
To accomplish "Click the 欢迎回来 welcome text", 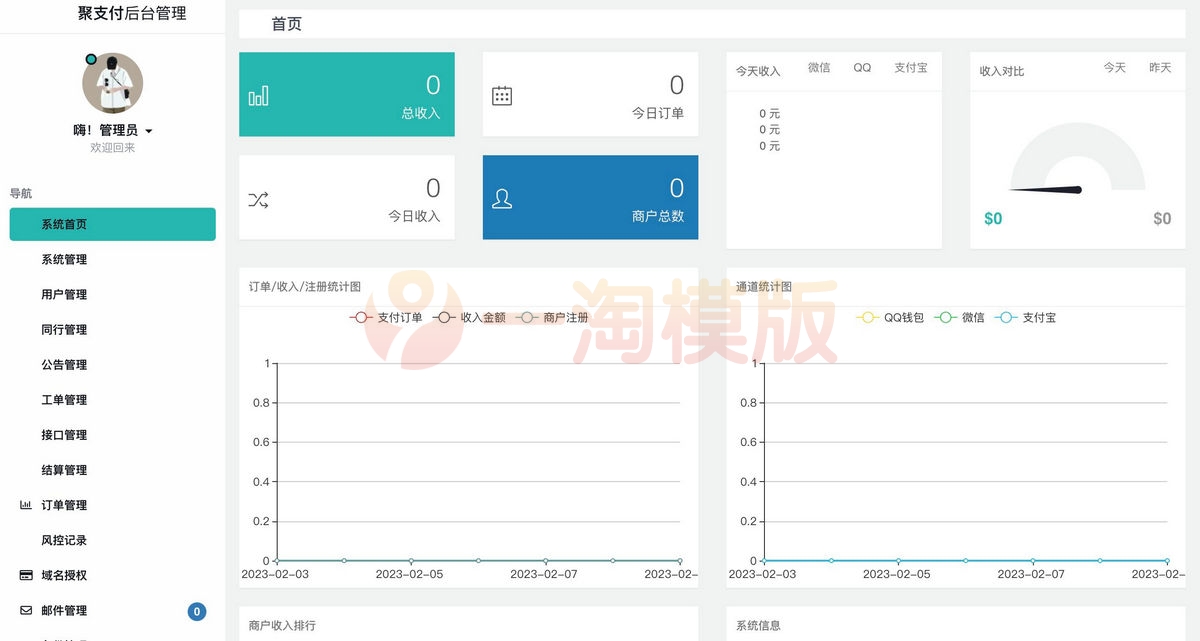I will pos(113,148).
